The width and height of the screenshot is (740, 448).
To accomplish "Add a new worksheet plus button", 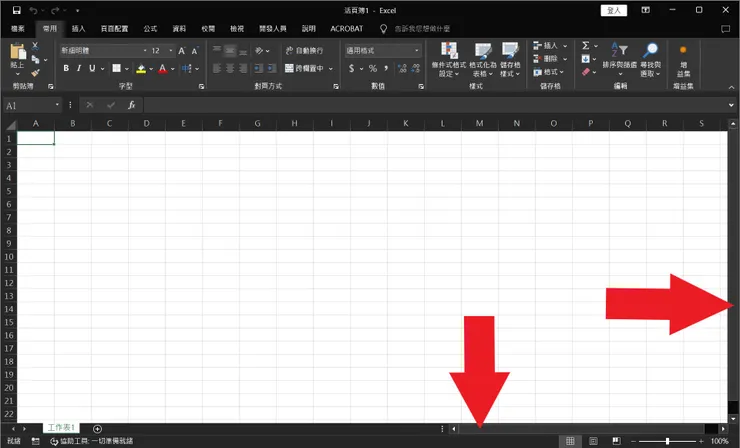I will coord(97,429).
